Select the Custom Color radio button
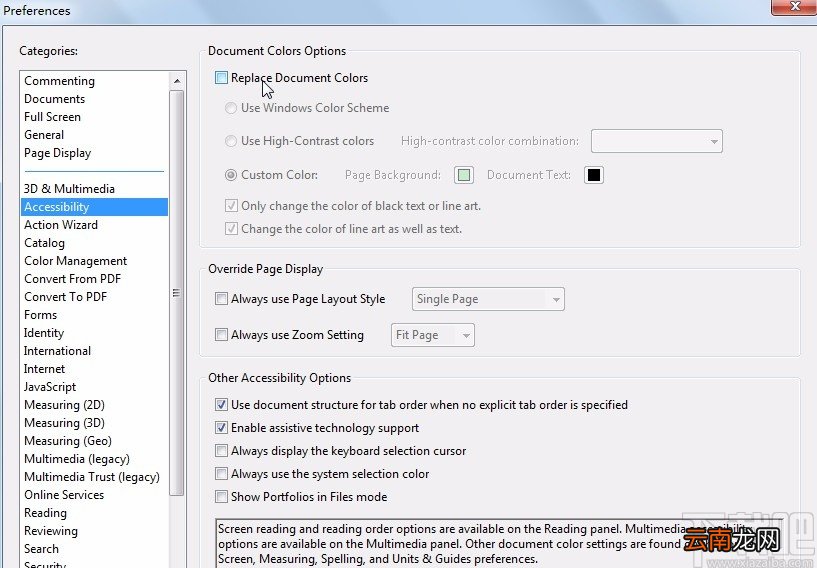Viewport: 817px width, 568px height. [230, 175]
